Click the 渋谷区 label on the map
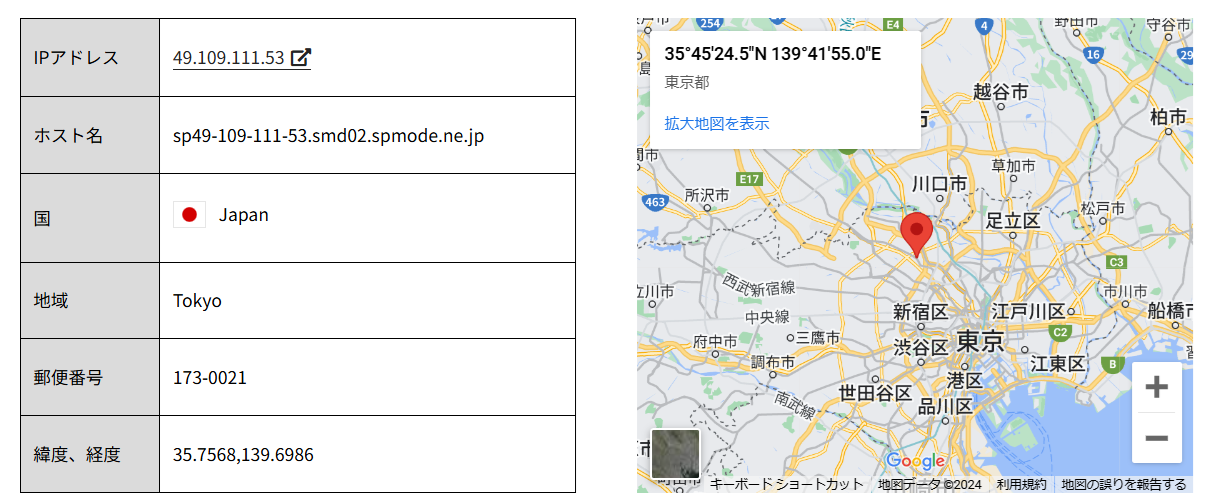 click(x=920, y=347)
